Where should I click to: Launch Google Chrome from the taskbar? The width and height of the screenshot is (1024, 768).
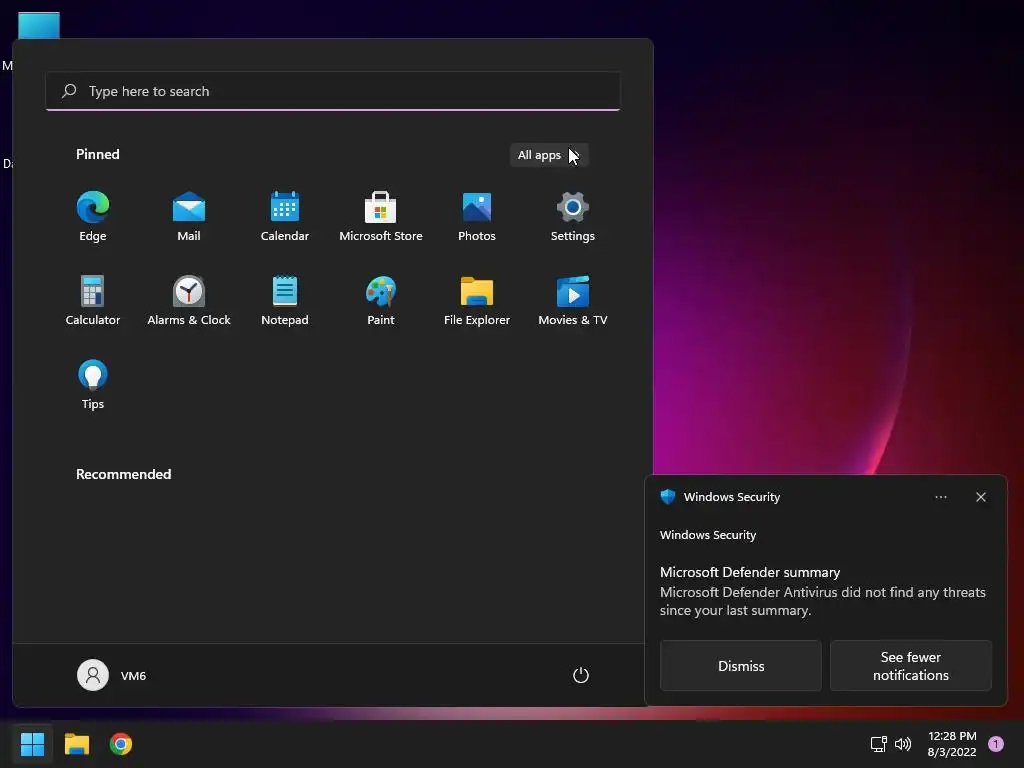click(x=121, y=744)
